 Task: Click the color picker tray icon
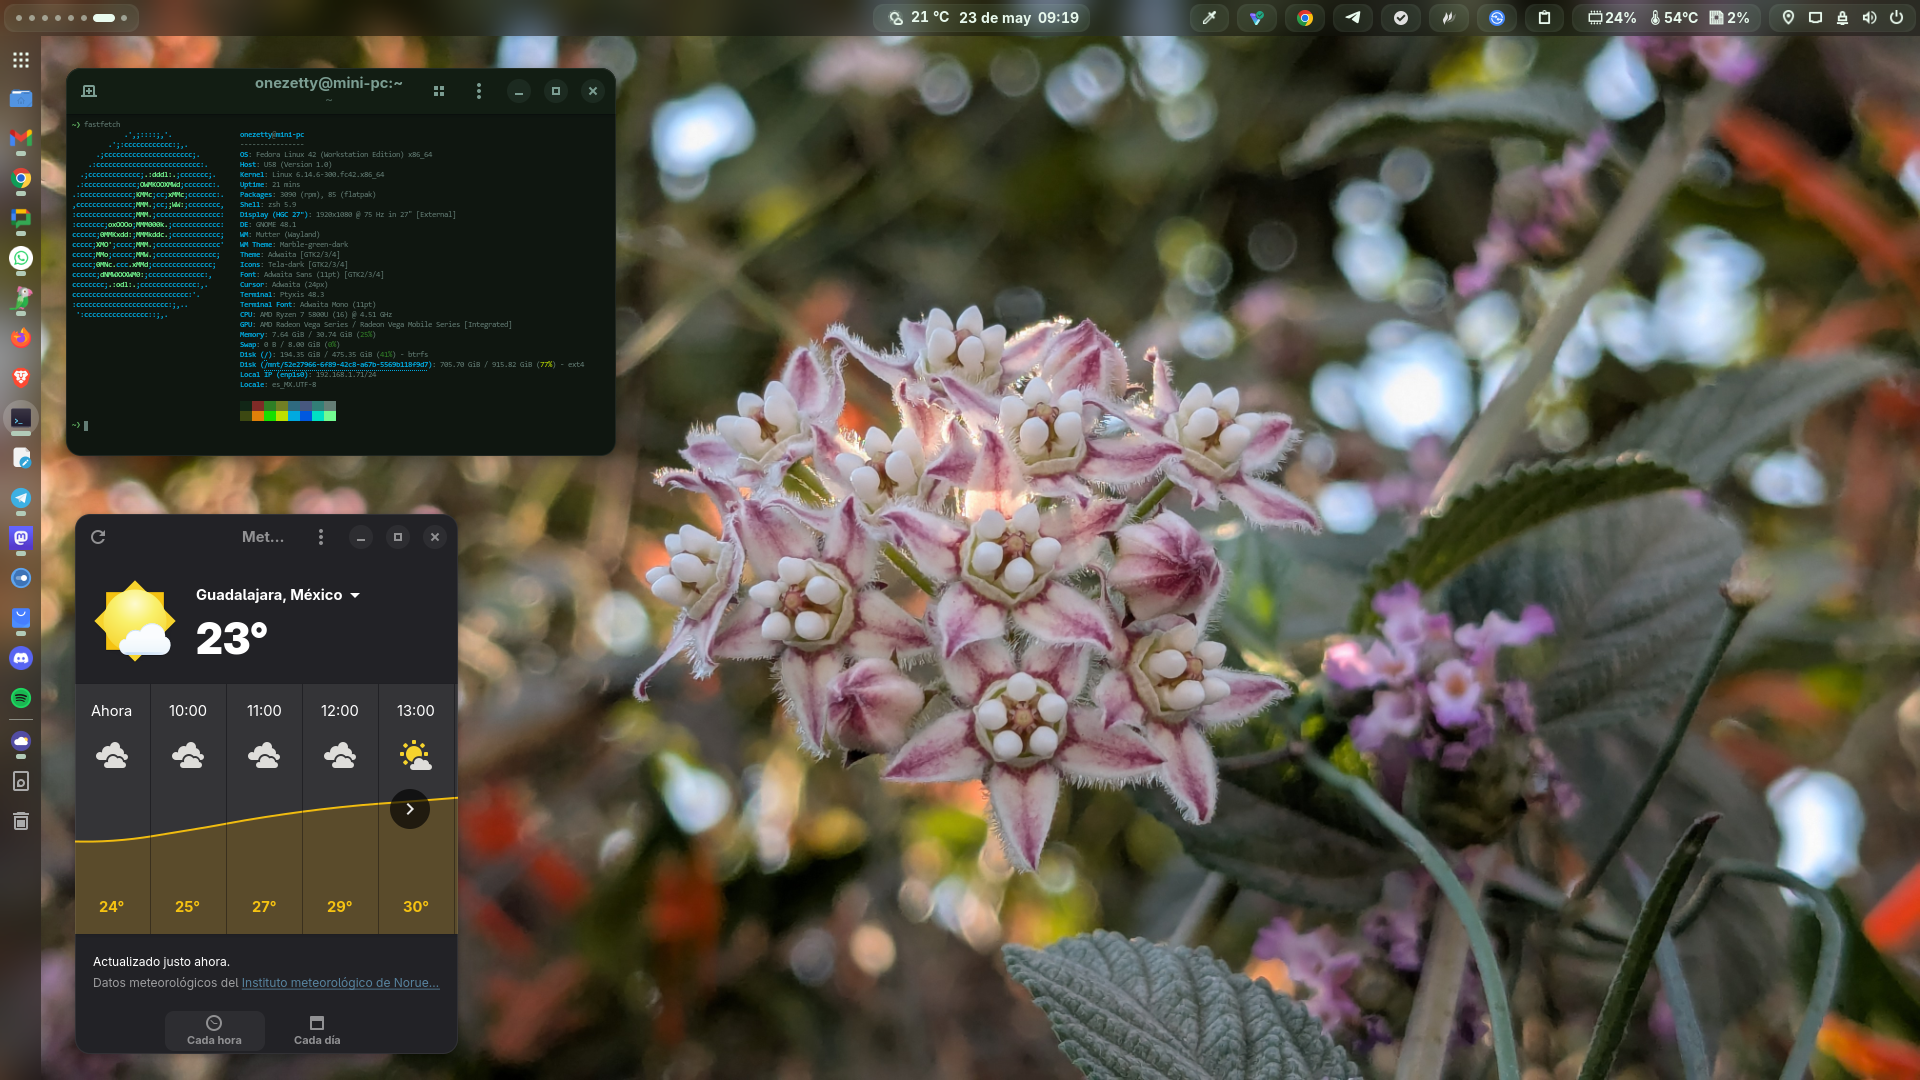(x=1209, y=18)
